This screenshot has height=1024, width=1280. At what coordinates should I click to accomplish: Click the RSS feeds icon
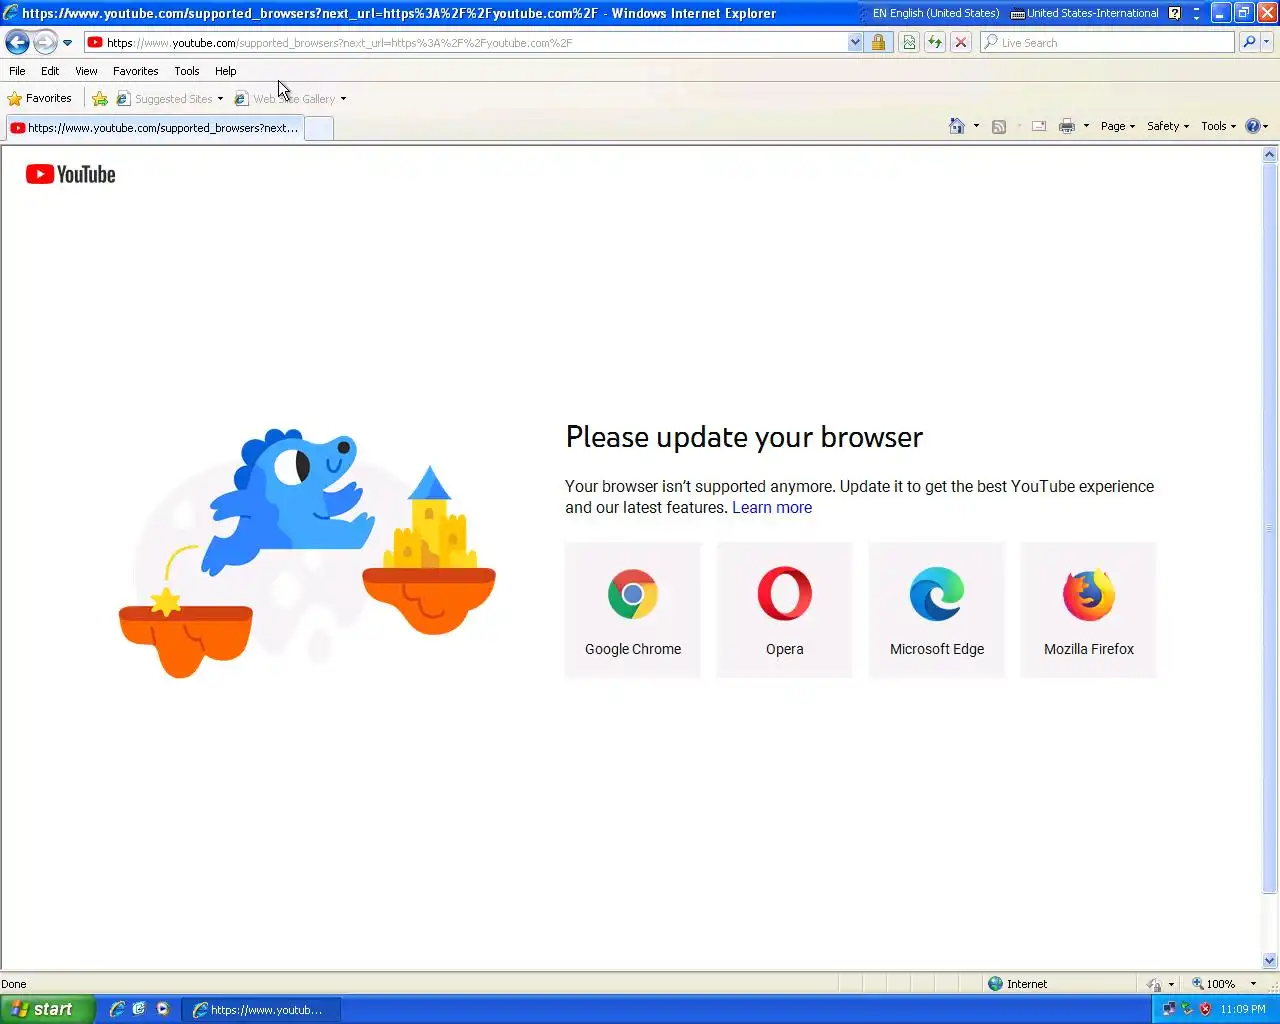999,126
